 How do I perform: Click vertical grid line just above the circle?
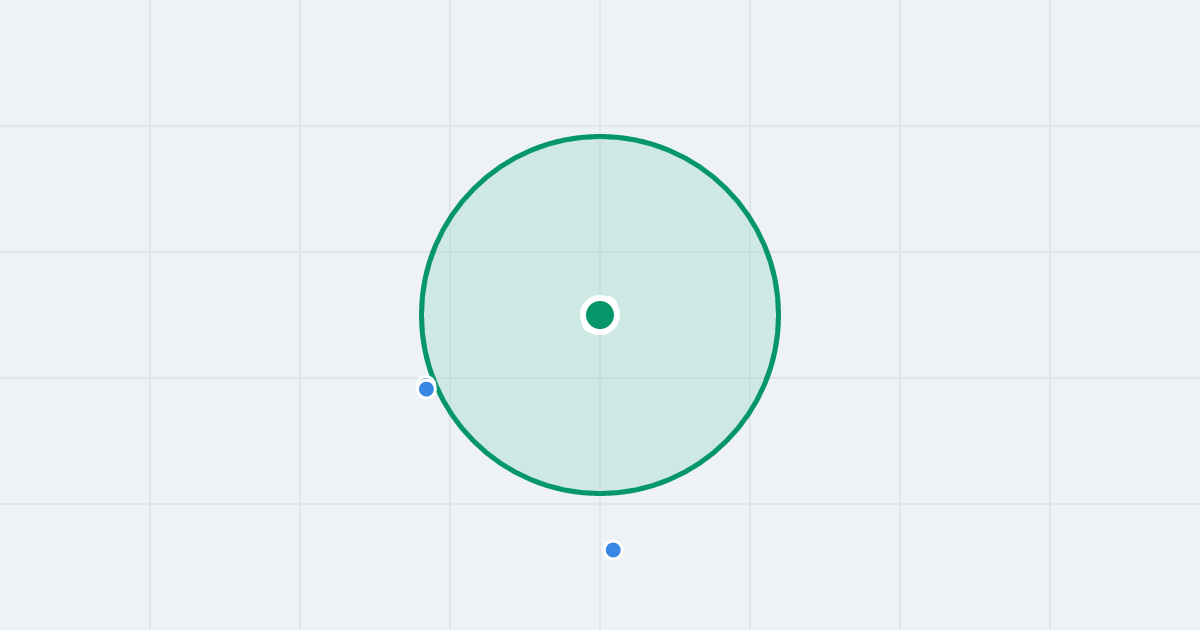pyautogui.click(x=600, y=66)
